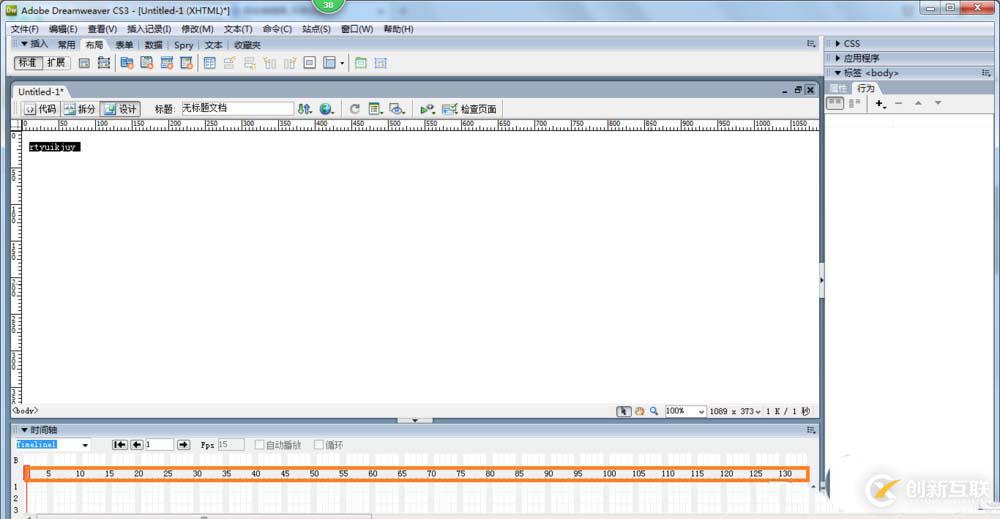Click the 标题 title input field

click(237, 108)
